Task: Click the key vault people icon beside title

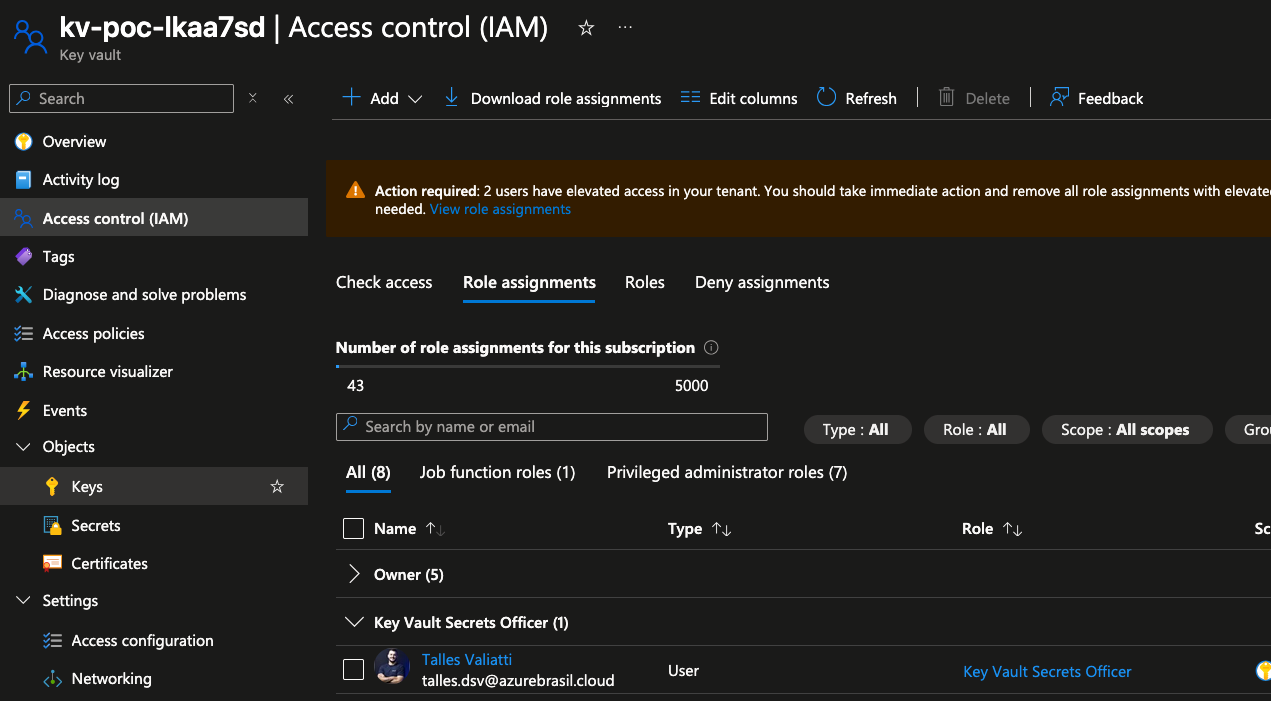Action: pos(29,37)
